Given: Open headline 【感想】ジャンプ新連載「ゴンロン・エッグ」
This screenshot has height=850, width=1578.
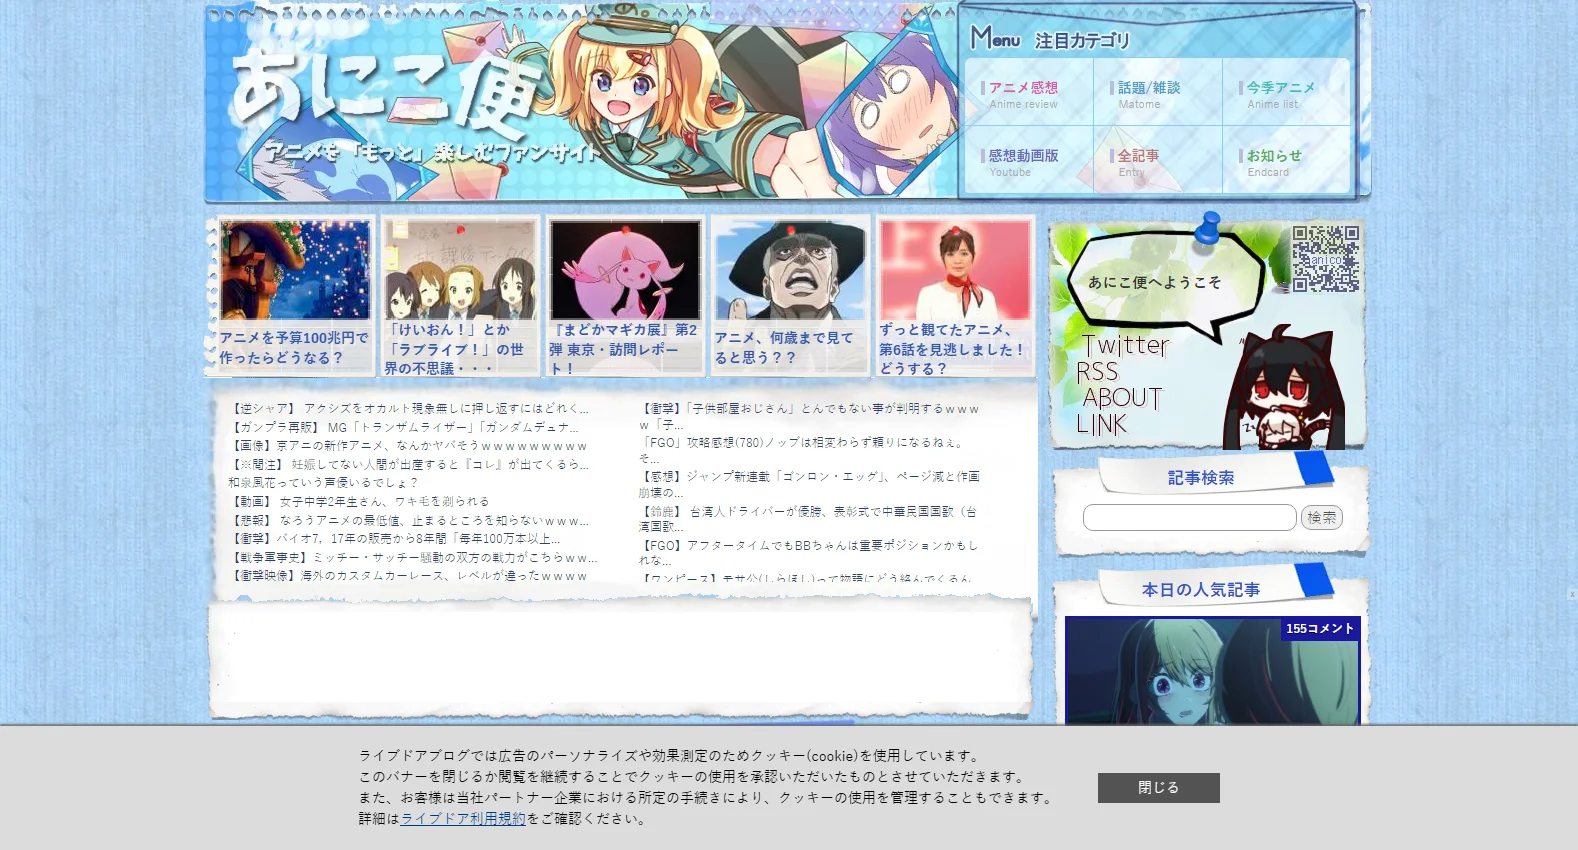Looking at the screenshot, I should [810, 484].
